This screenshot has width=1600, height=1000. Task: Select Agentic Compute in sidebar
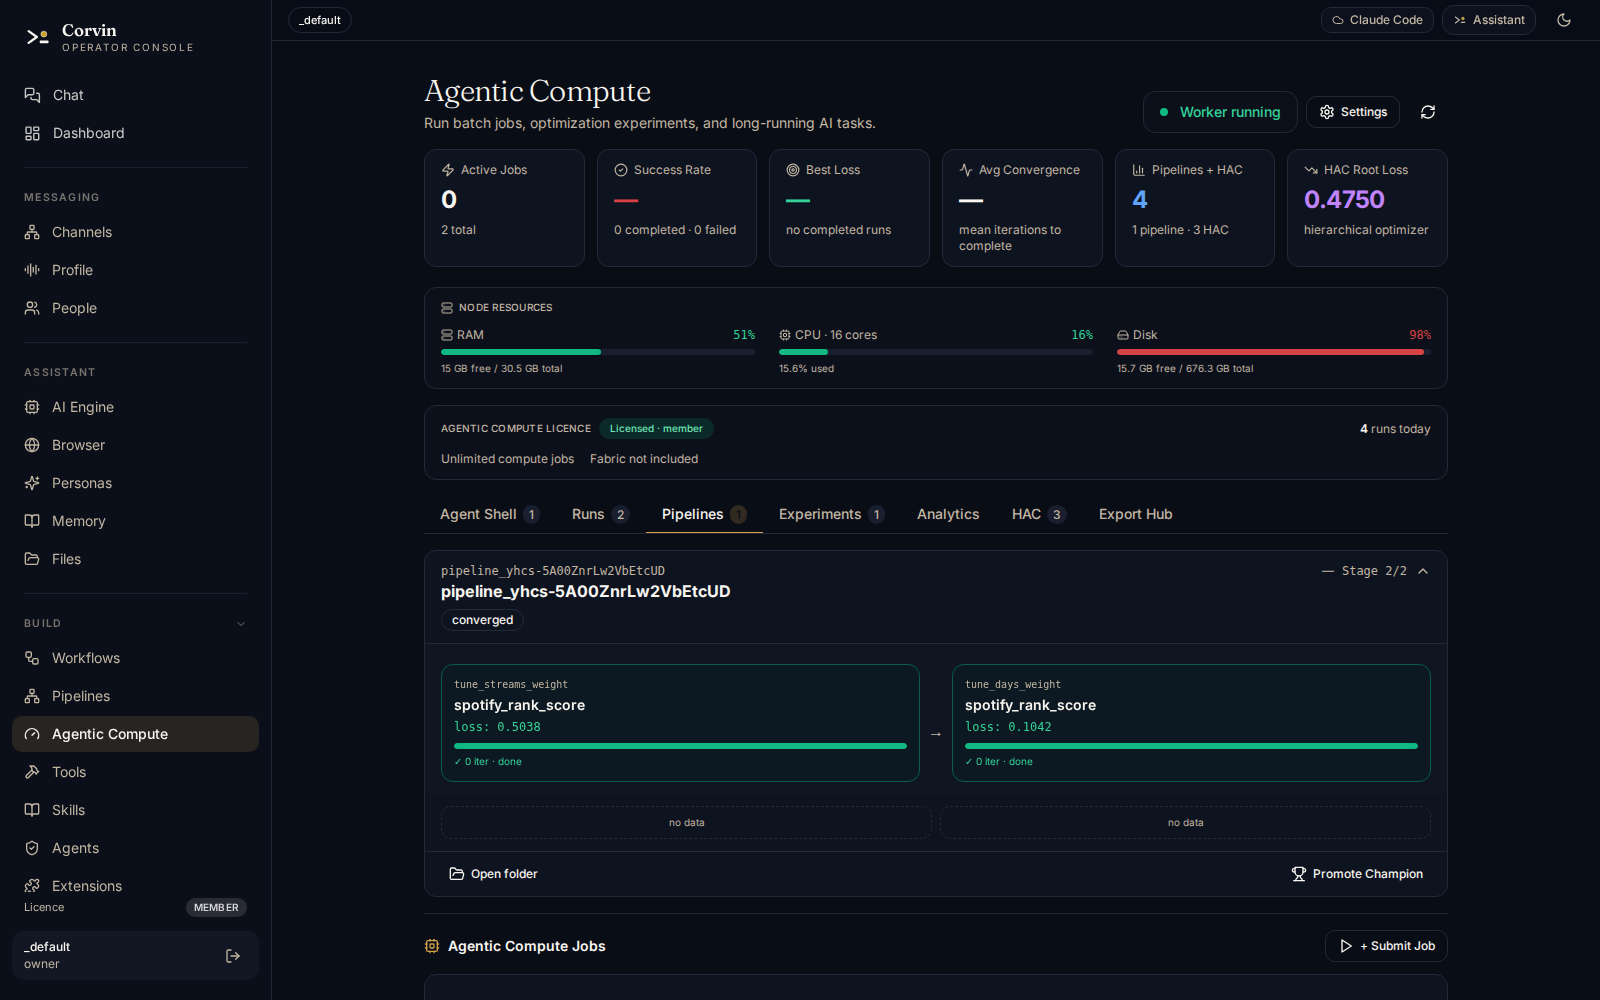coord(135,734)
